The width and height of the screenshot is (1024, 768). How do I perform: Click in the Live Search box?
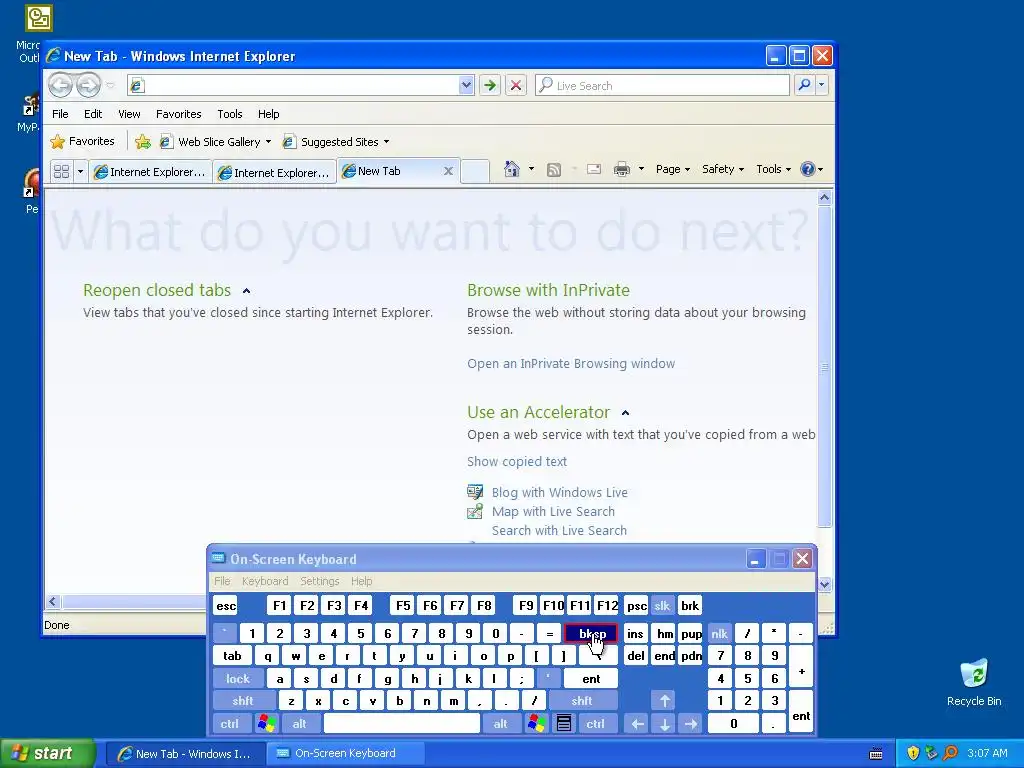[662, 86]
